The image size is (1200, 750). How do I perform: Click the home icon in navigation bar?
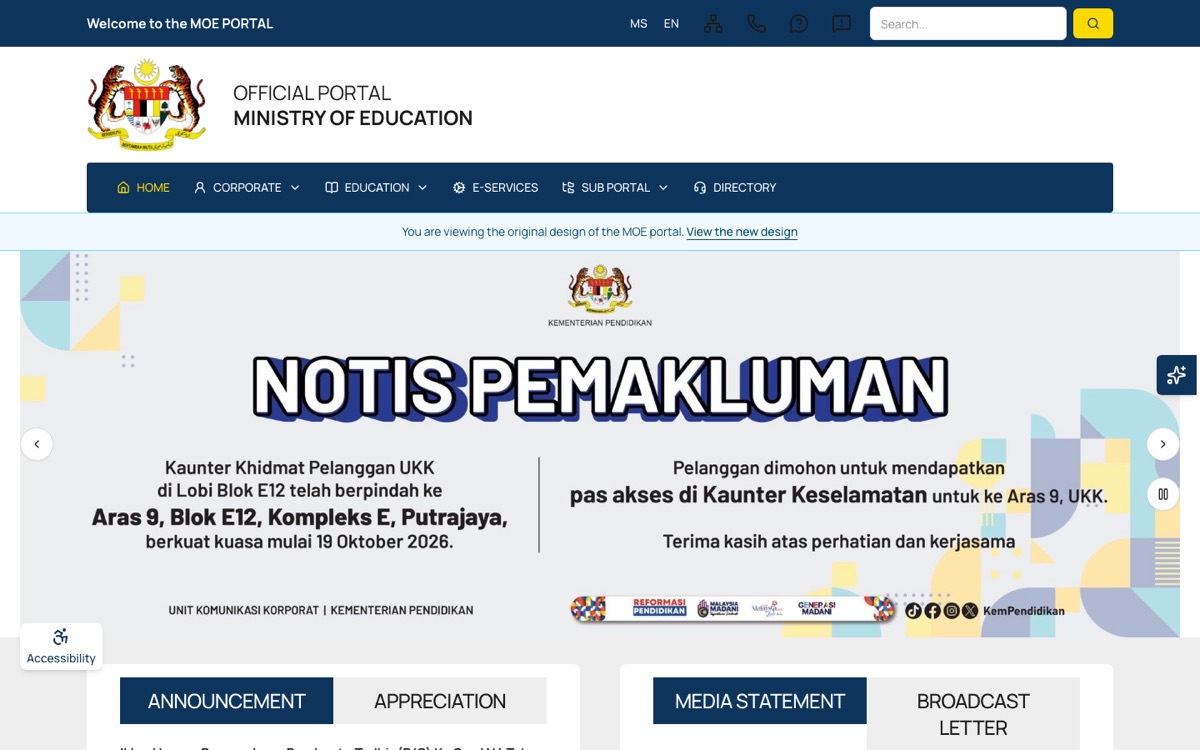pyautogui.click(x=124, y=187)
